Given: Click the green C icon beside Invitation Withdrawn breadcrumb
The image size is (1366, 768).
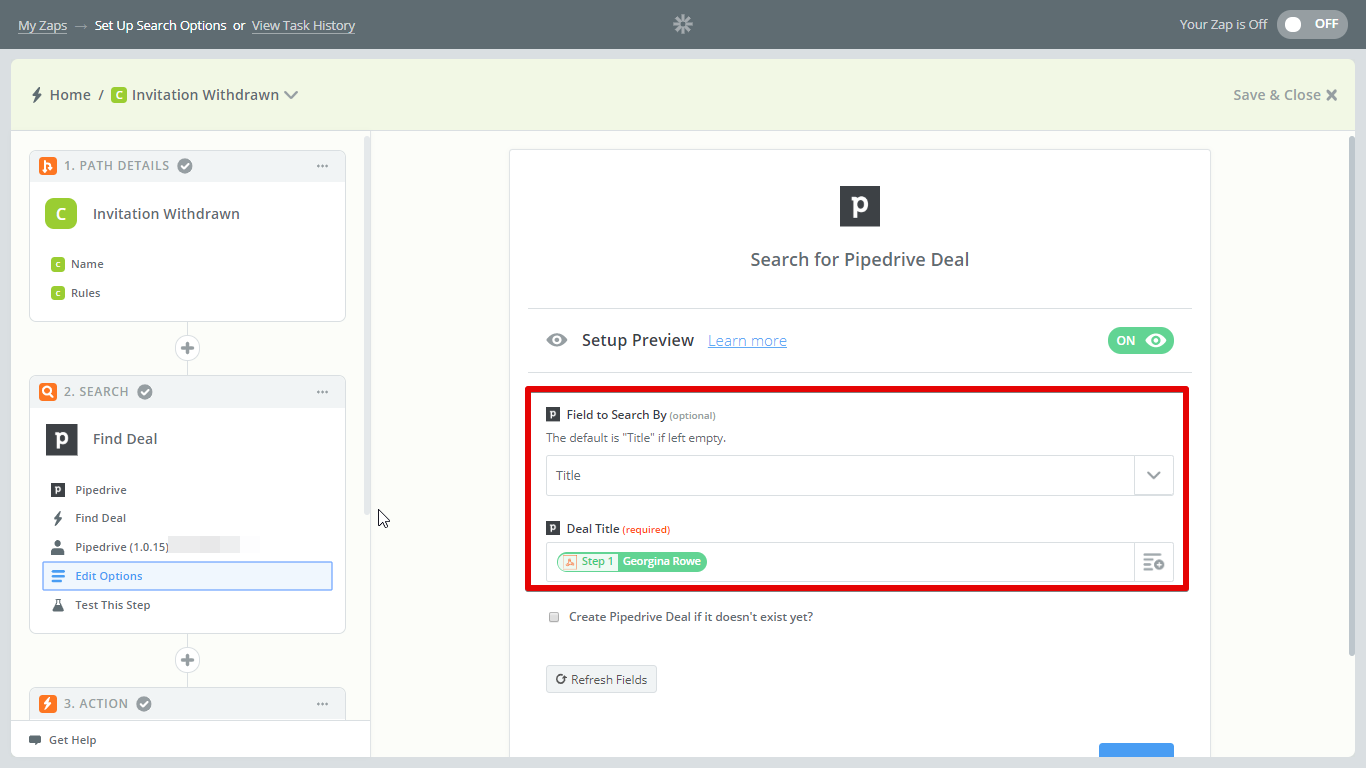Looking at the screenshot, I should pyautogui.click(x=119, y=95).
